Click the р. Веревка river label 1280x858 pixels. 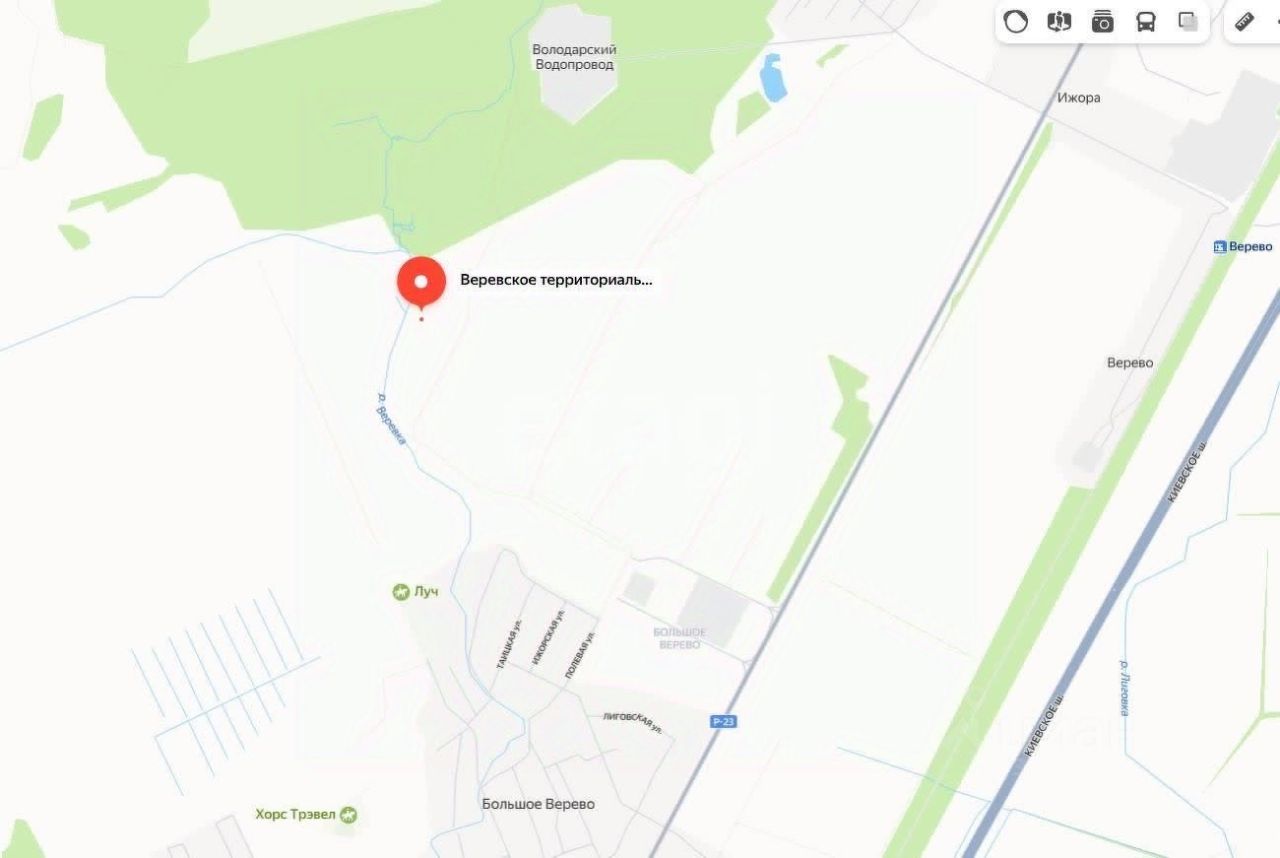[391, 418]
